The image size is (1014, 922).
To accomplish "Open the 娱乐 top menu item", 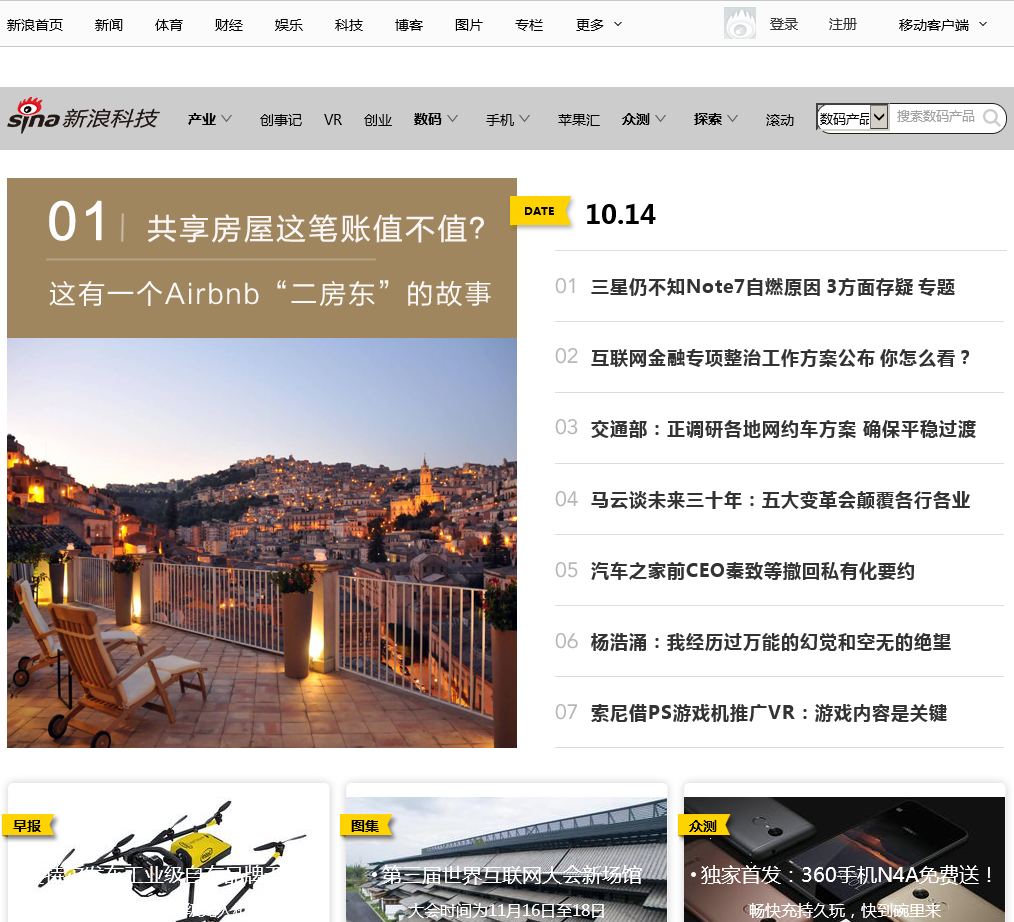I will click(288, 25).
